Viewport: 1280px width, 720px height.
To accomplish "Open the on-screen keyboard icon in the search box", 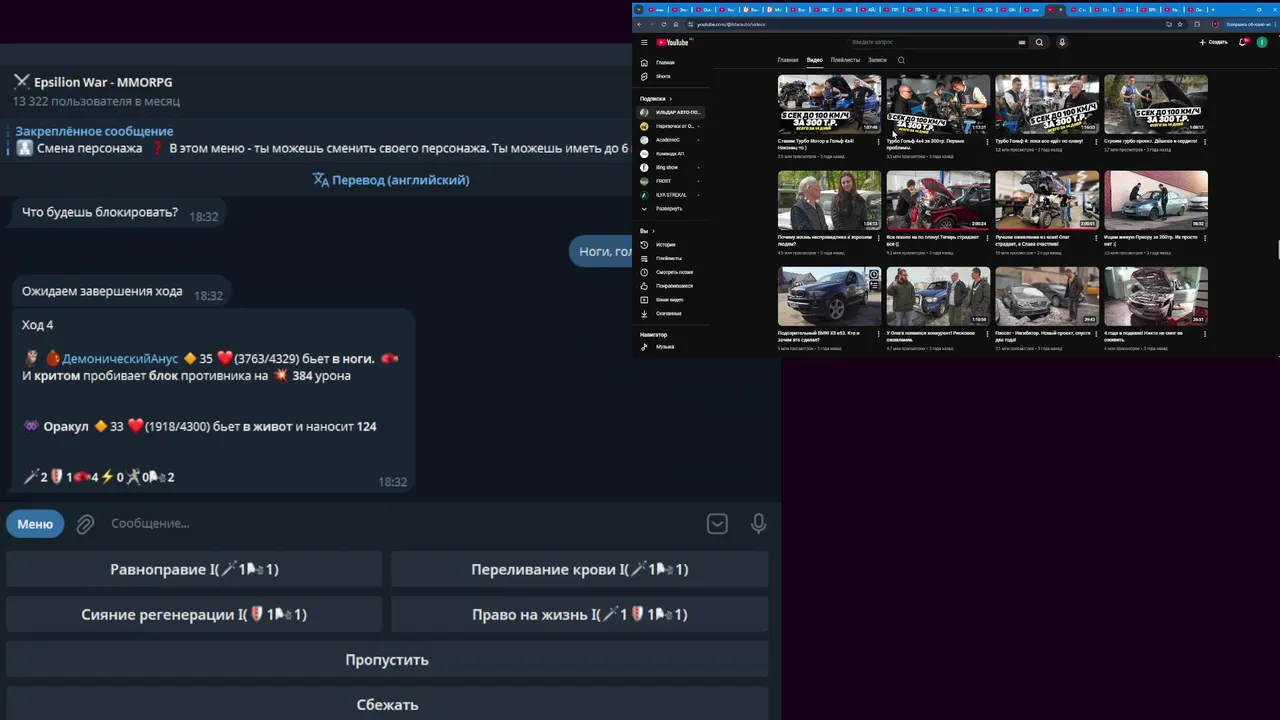I will point(1021,42).
